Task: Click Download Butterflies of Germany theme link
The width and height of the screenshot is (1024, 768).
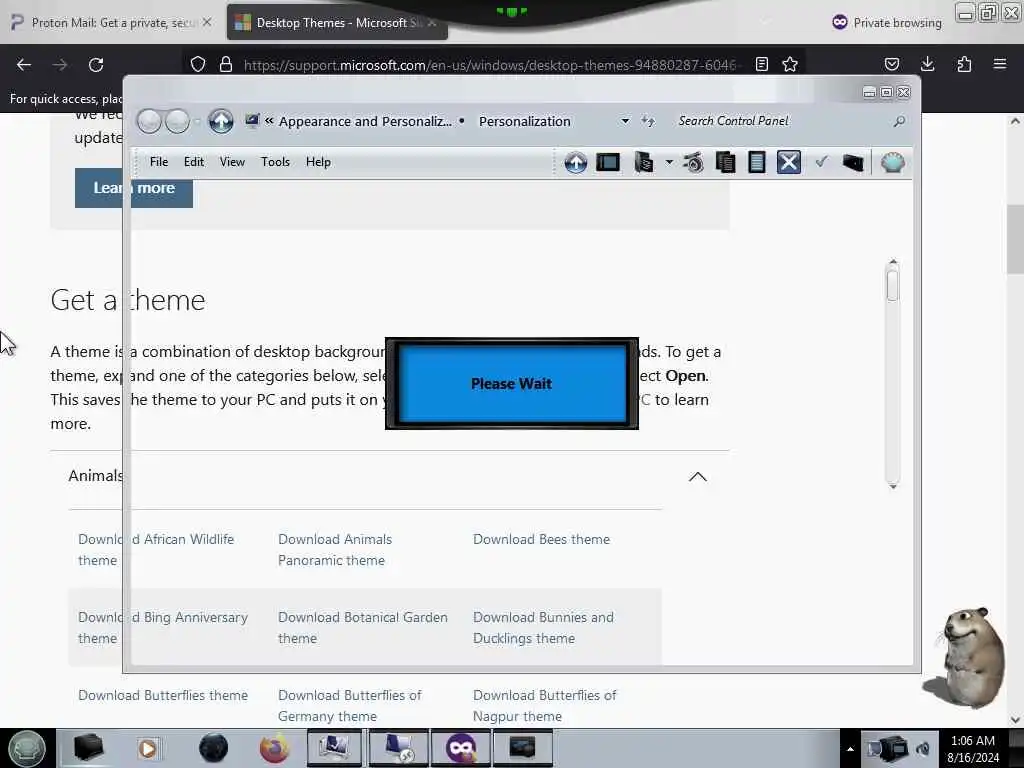Action: tap(350, 706)
